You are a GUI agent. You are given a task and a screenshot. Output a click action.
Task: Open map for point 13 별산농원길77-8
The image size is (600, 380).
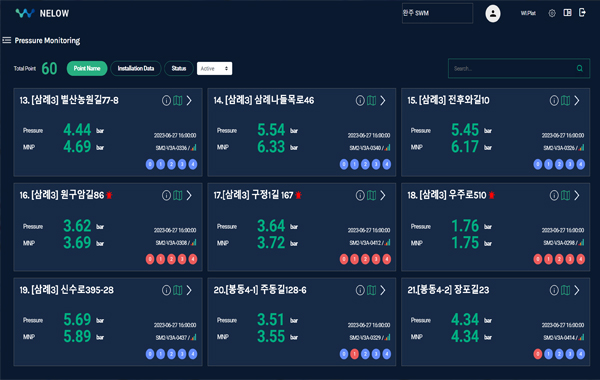(x=178, y=101)
